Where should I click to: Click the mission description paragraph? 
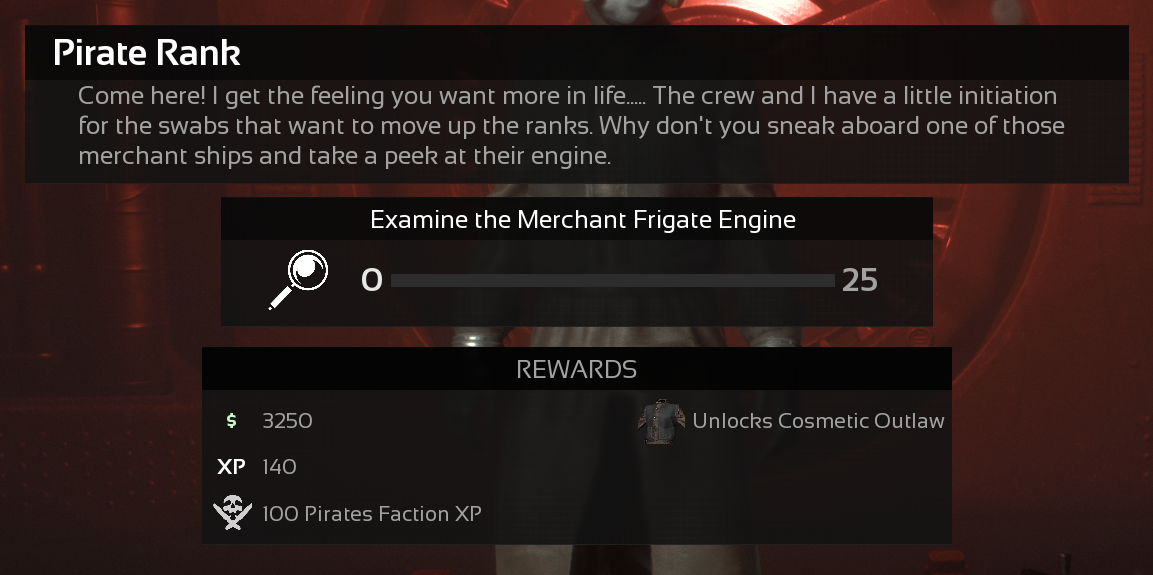point(570,127)
